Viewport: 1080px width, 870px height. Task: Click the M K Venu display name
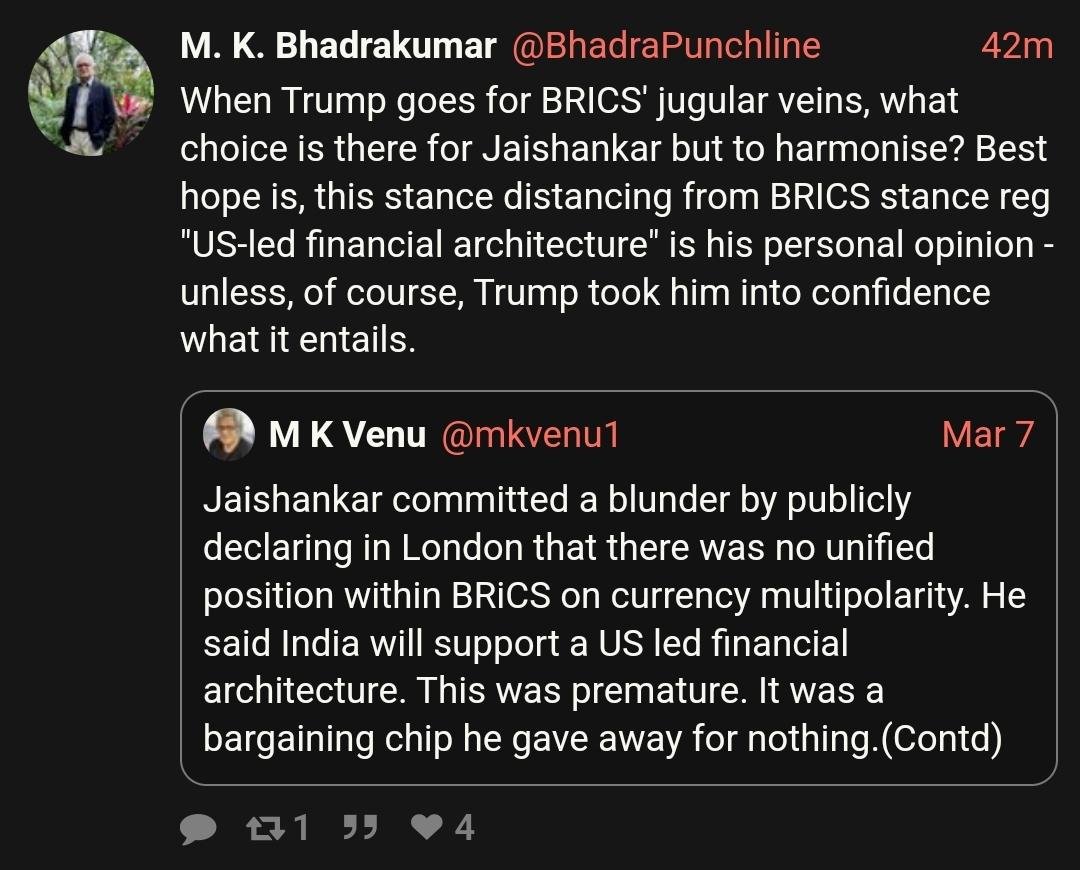point(347,435)
